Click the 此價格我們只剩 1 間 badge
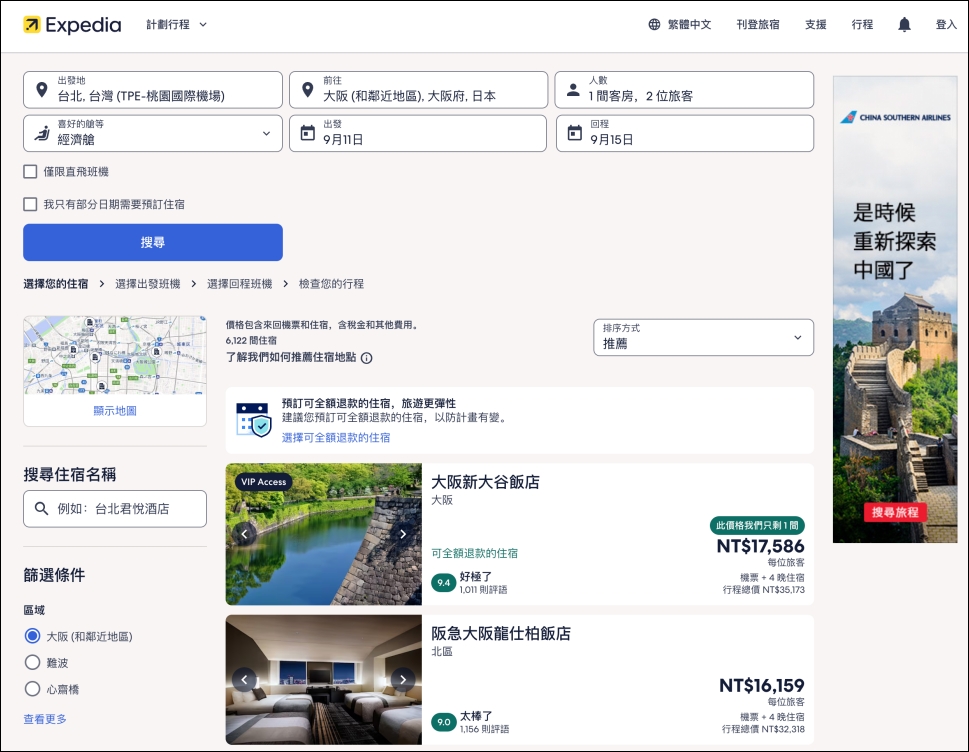 pos(757,525)
